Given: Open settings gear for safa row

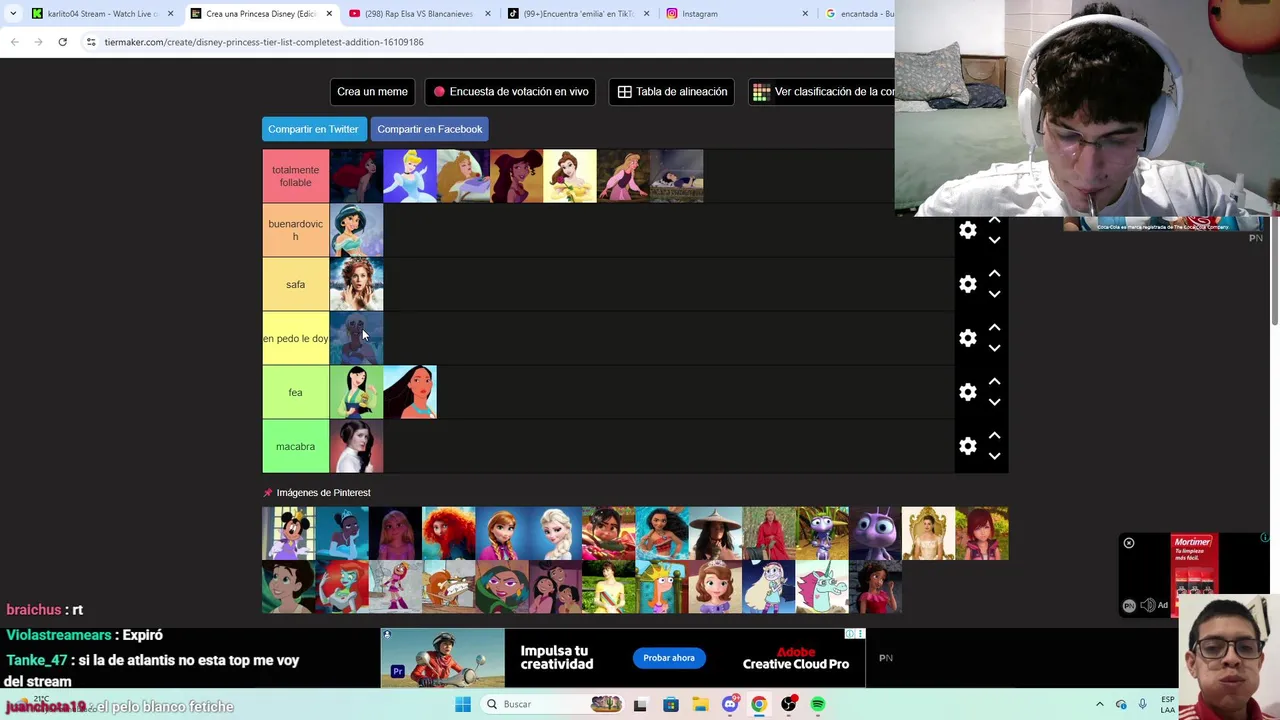Looking at the screenshot, I should 967,284.
